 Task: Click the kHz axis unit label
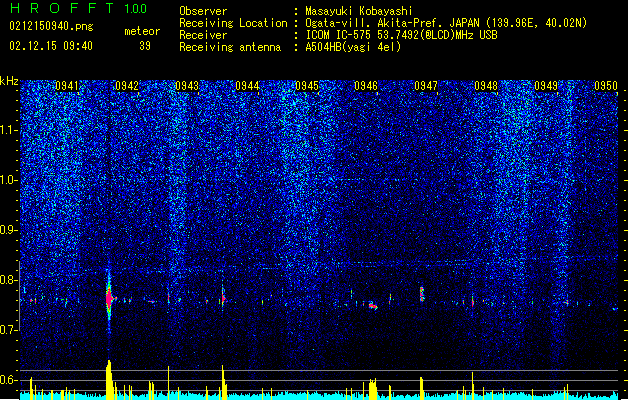9,81
